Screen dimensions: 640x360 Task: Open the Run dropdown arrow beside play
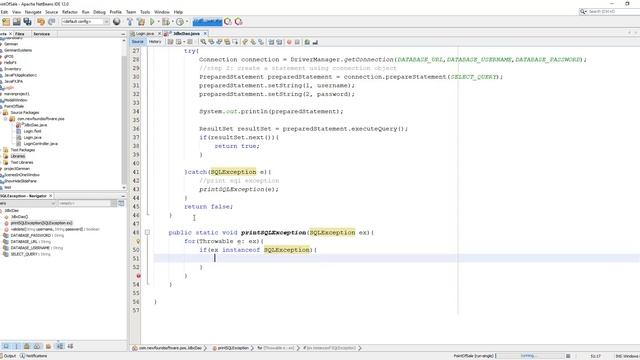click(158, 22)
